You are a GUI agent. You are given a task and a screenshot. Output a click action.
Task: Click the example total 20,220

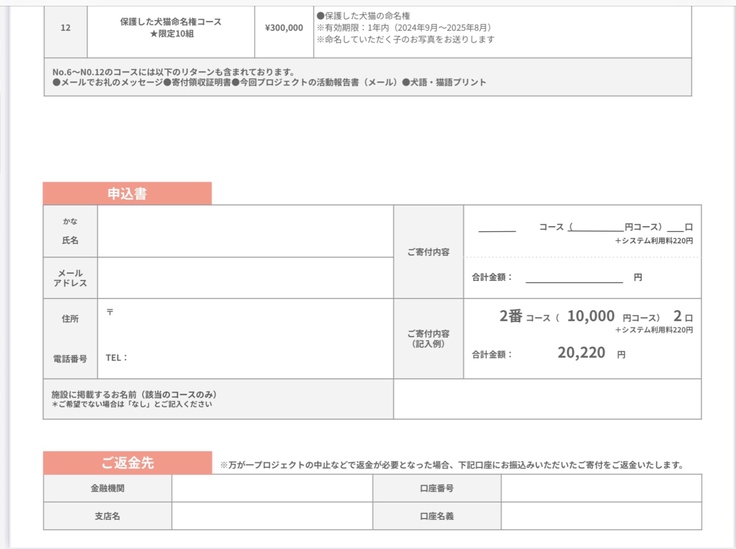[x=580, y=354]
